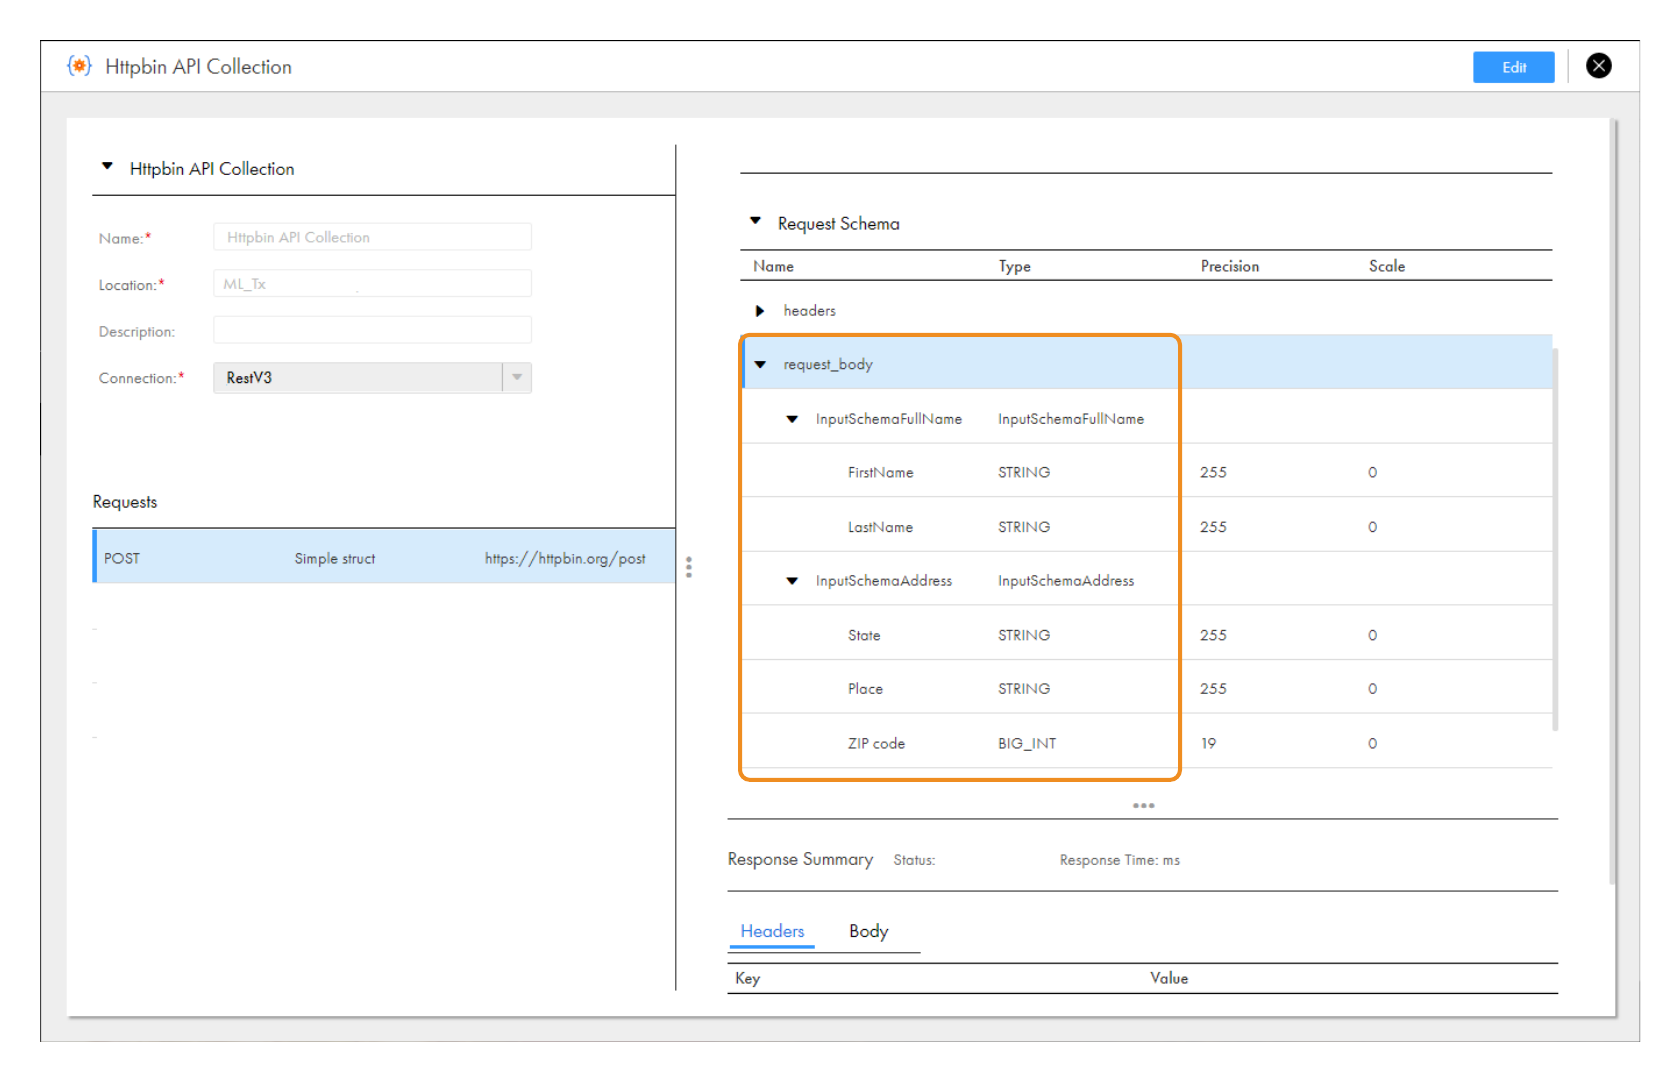
Task: Collapse the Httpbin API Collection section
Action: point(107,167)
